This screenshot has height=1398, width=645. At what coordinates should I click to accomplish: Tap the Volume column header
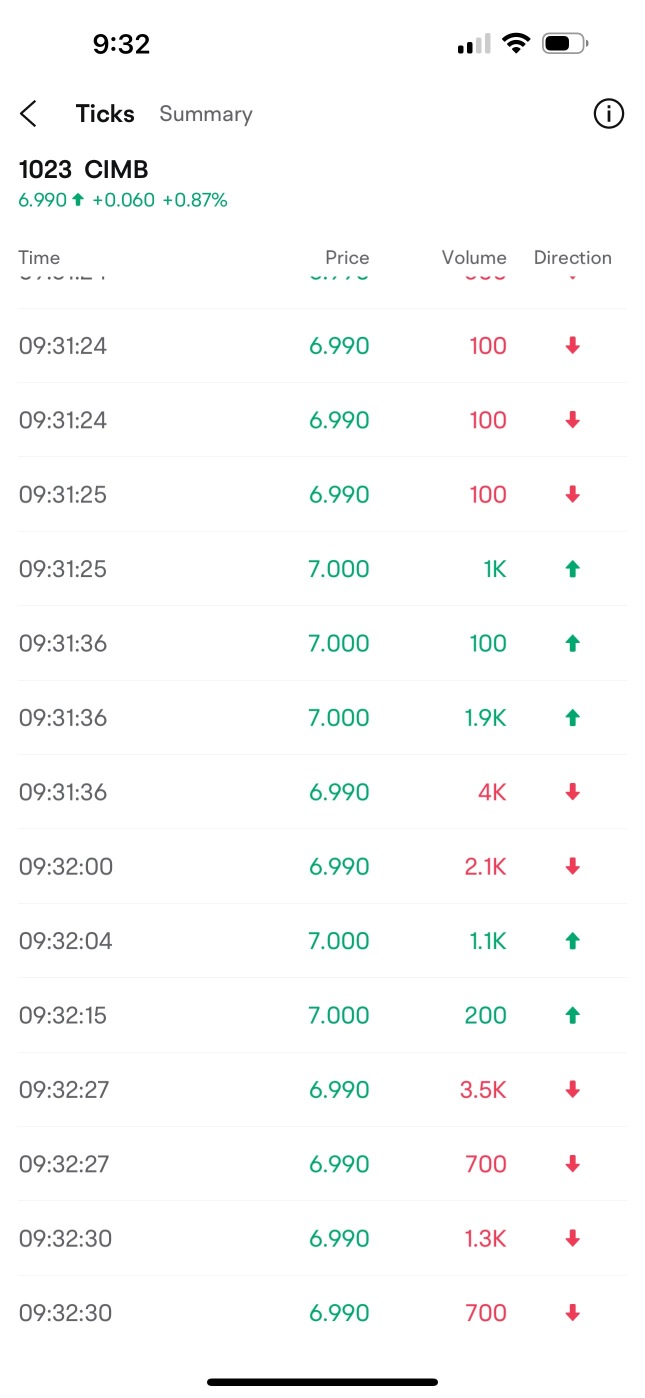coord(474,258)
